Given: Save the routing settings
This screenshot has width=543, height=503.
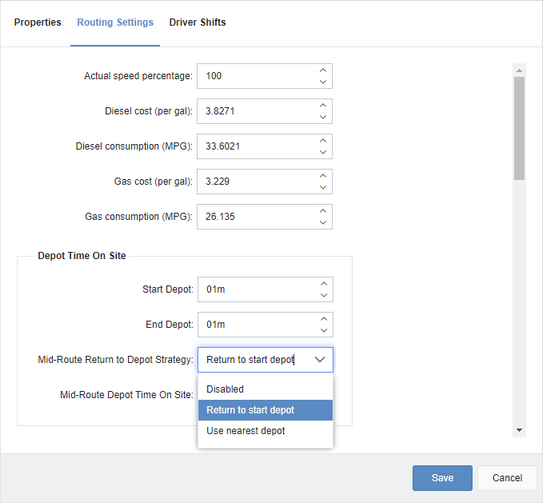Looking at the screenshot, I should click(x=442, y=478).
